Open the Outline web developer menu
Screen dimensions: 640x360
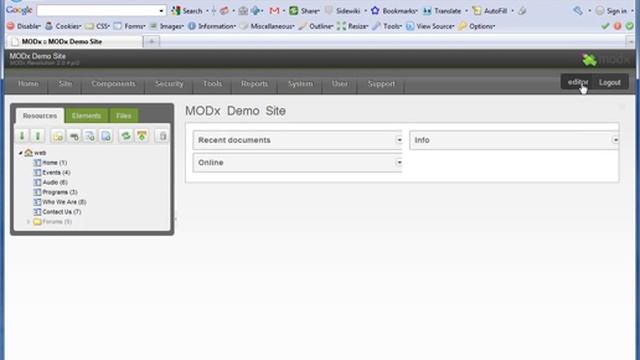(x=316, y=26)
